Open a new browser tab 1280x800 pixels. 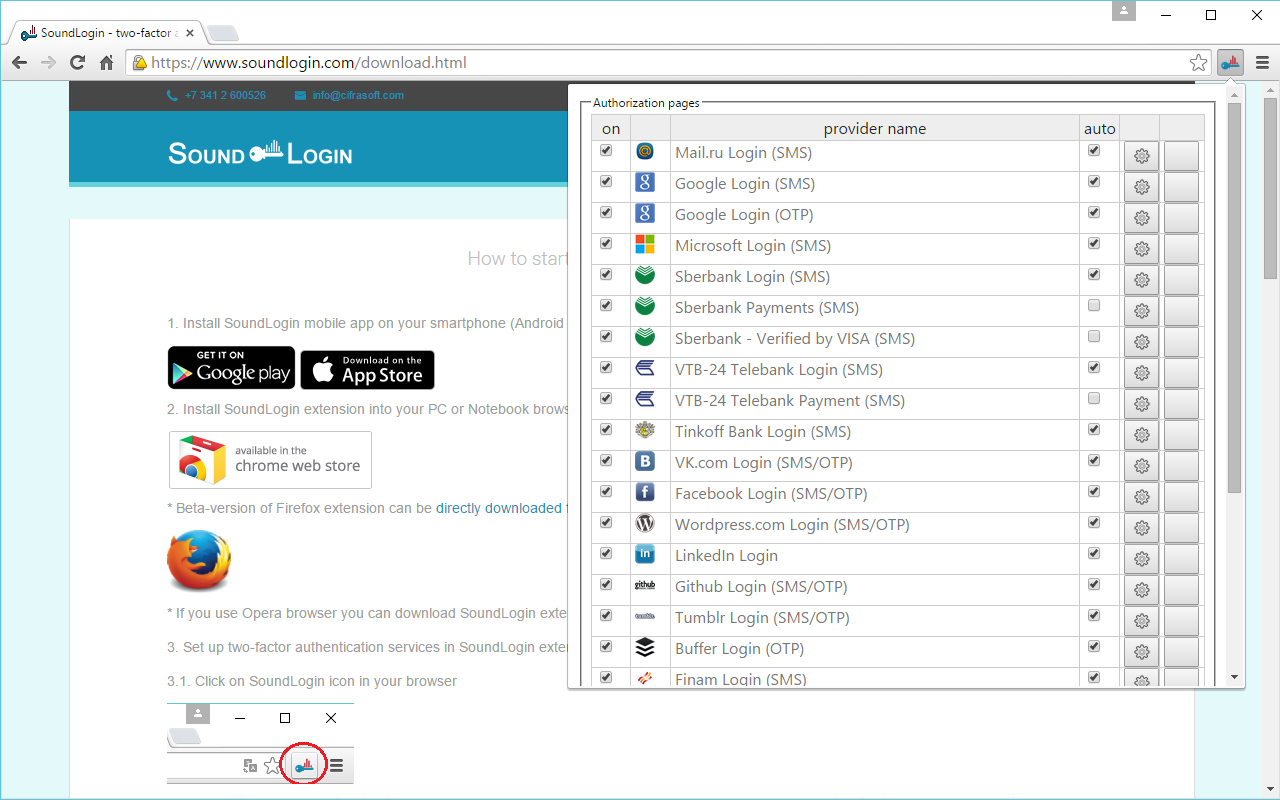point(221,34)
